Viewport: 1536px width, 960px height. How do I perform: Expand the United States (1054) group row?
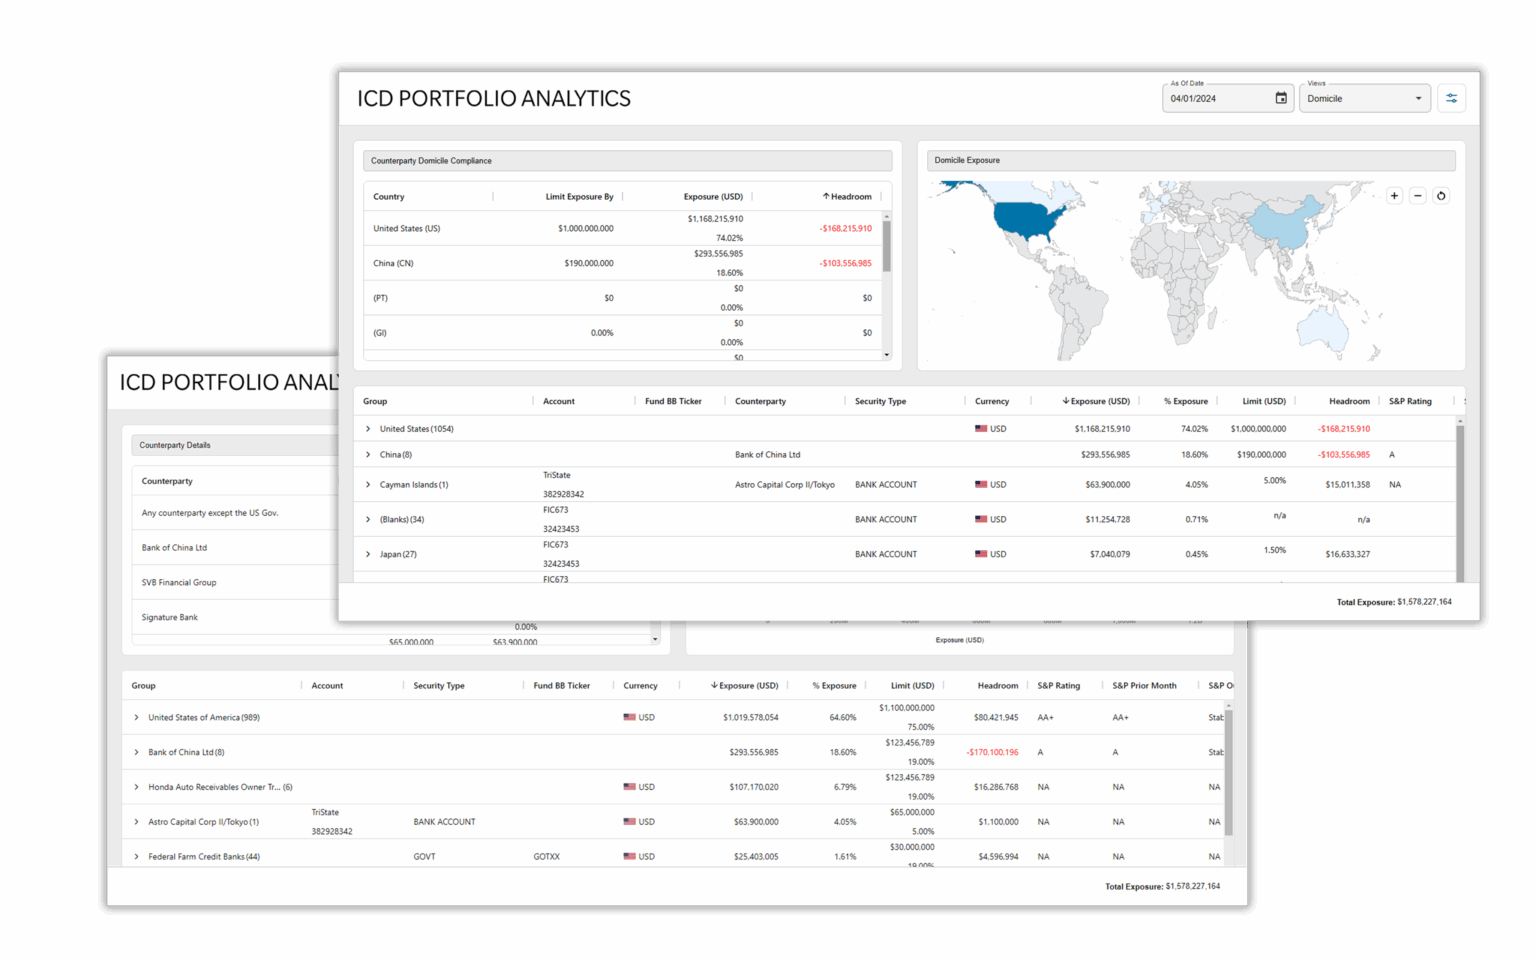coord(367,428)
